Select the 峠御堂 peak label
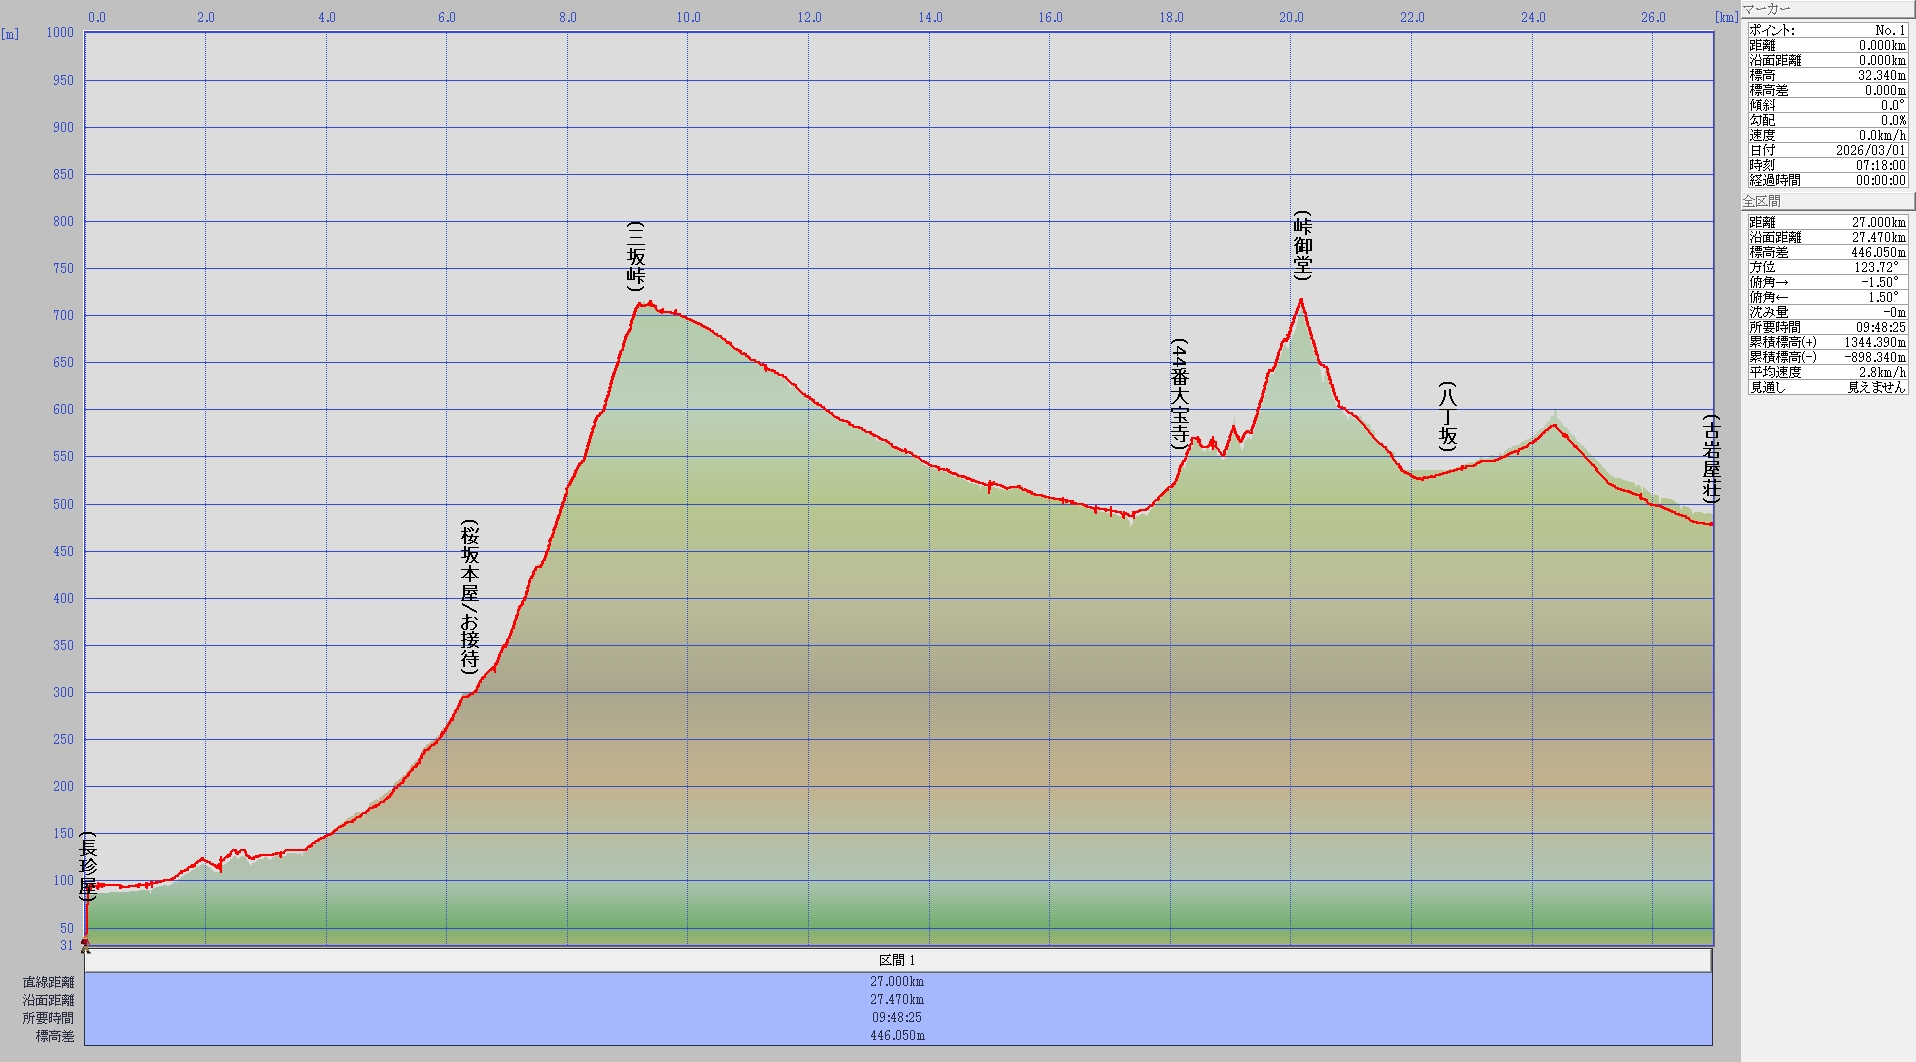1916x1062 pixels. coord(1302,245)
